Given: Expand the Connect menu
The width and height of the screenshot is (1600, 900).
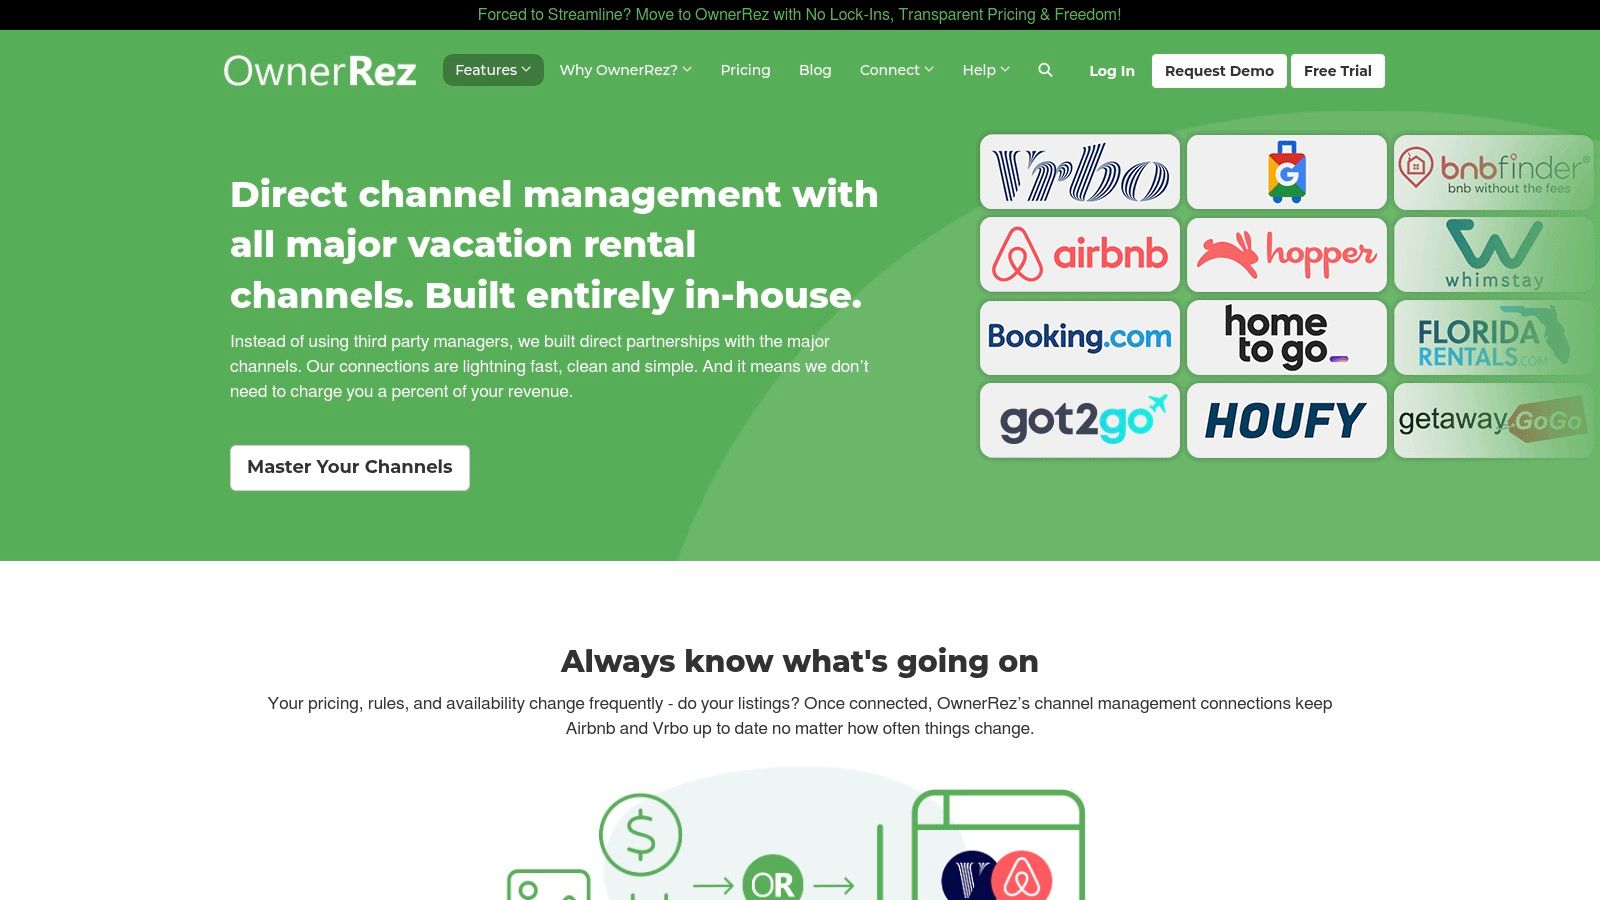Looking at the screenshot, I should pyautogui.click(x=896, y=70).
